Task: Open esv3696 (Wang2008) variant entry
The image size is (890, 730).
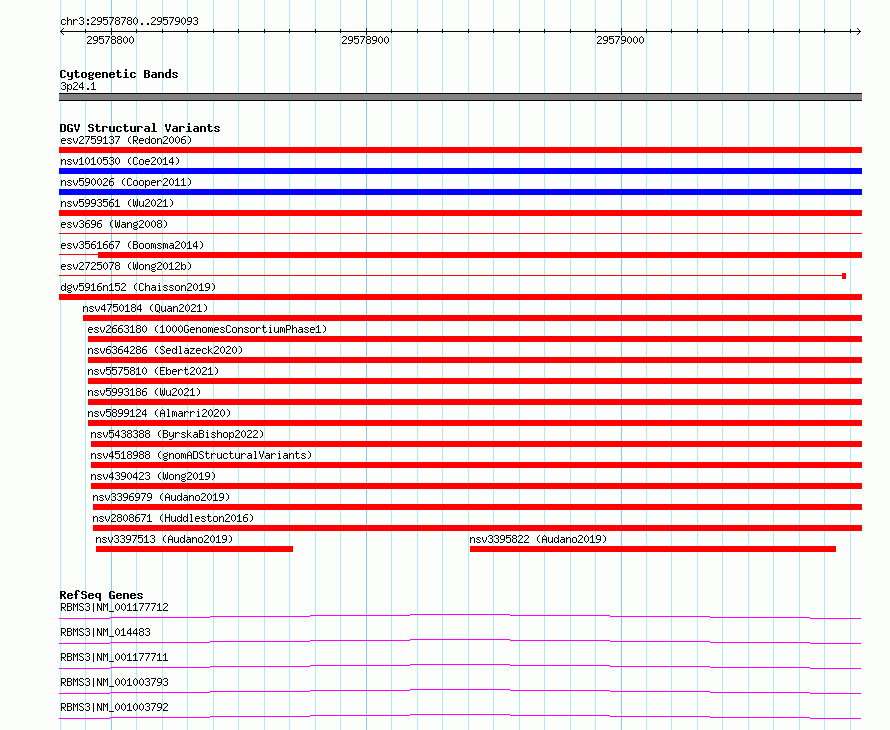Action: (x=114, y=224)
